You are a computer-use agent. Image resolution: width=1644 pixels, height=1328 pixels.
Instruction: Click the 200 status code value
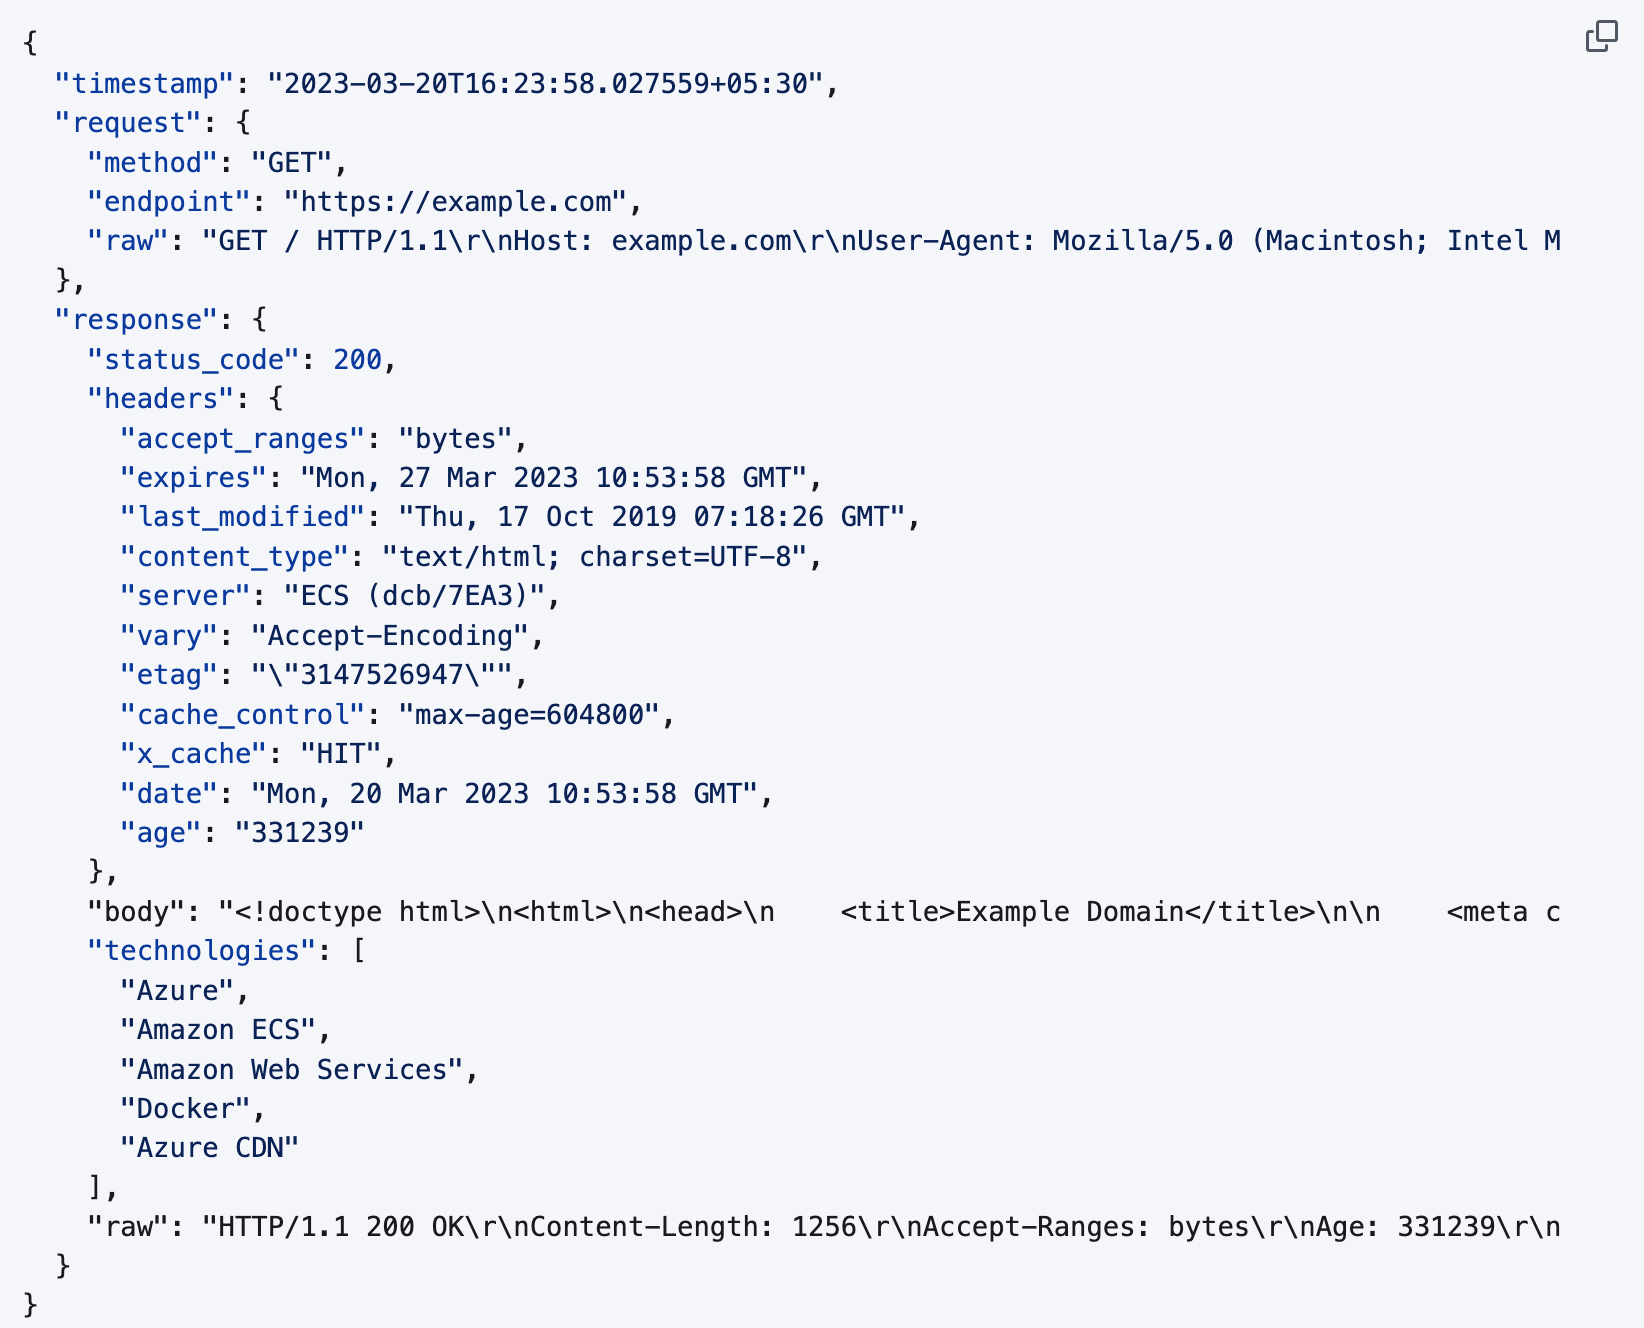357,360
